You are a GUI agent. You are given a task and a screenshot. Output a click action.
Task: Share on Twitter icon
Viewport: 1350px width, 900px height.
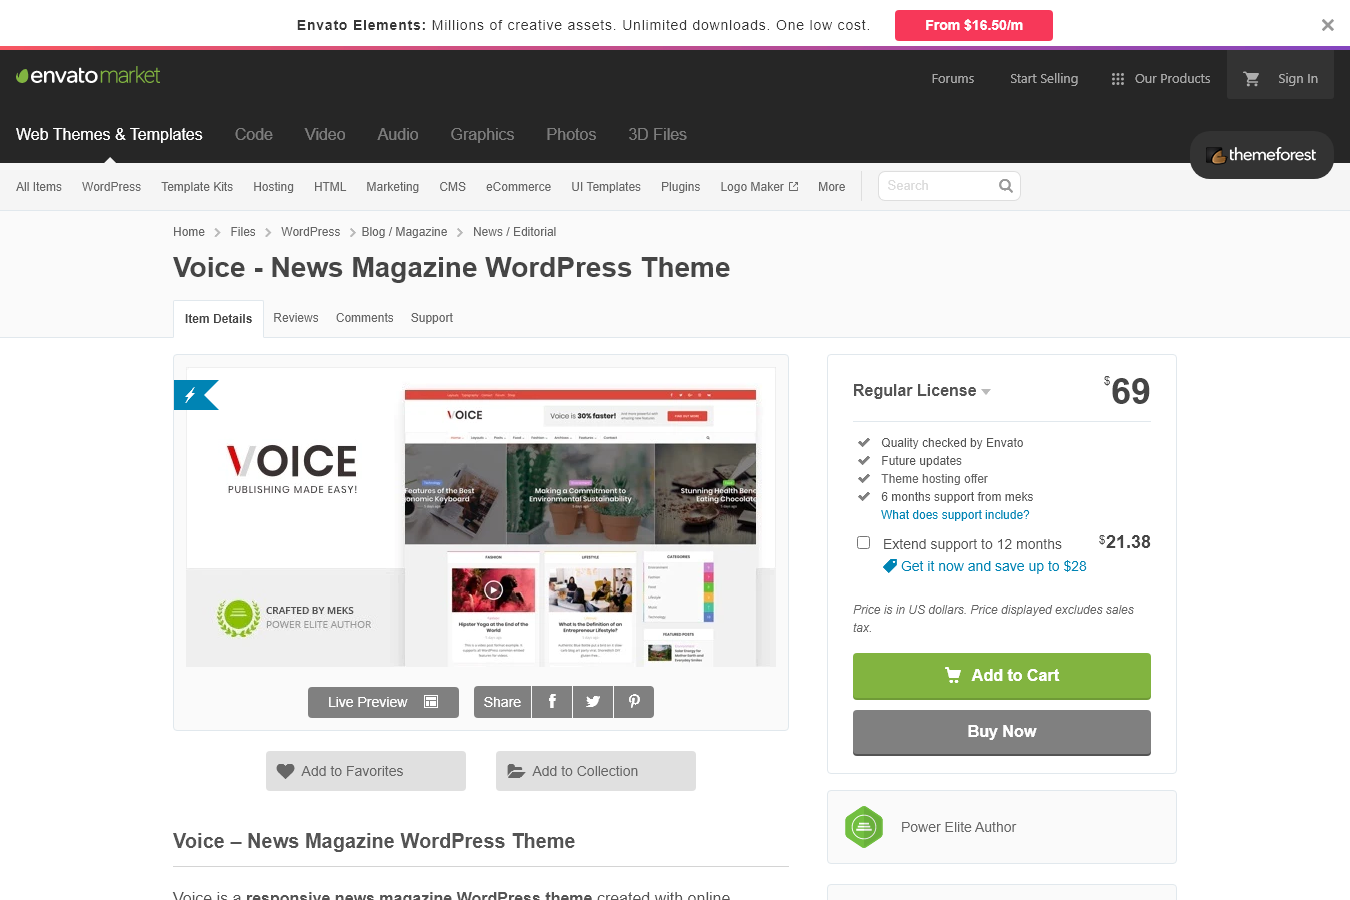(x=593, y=702)
